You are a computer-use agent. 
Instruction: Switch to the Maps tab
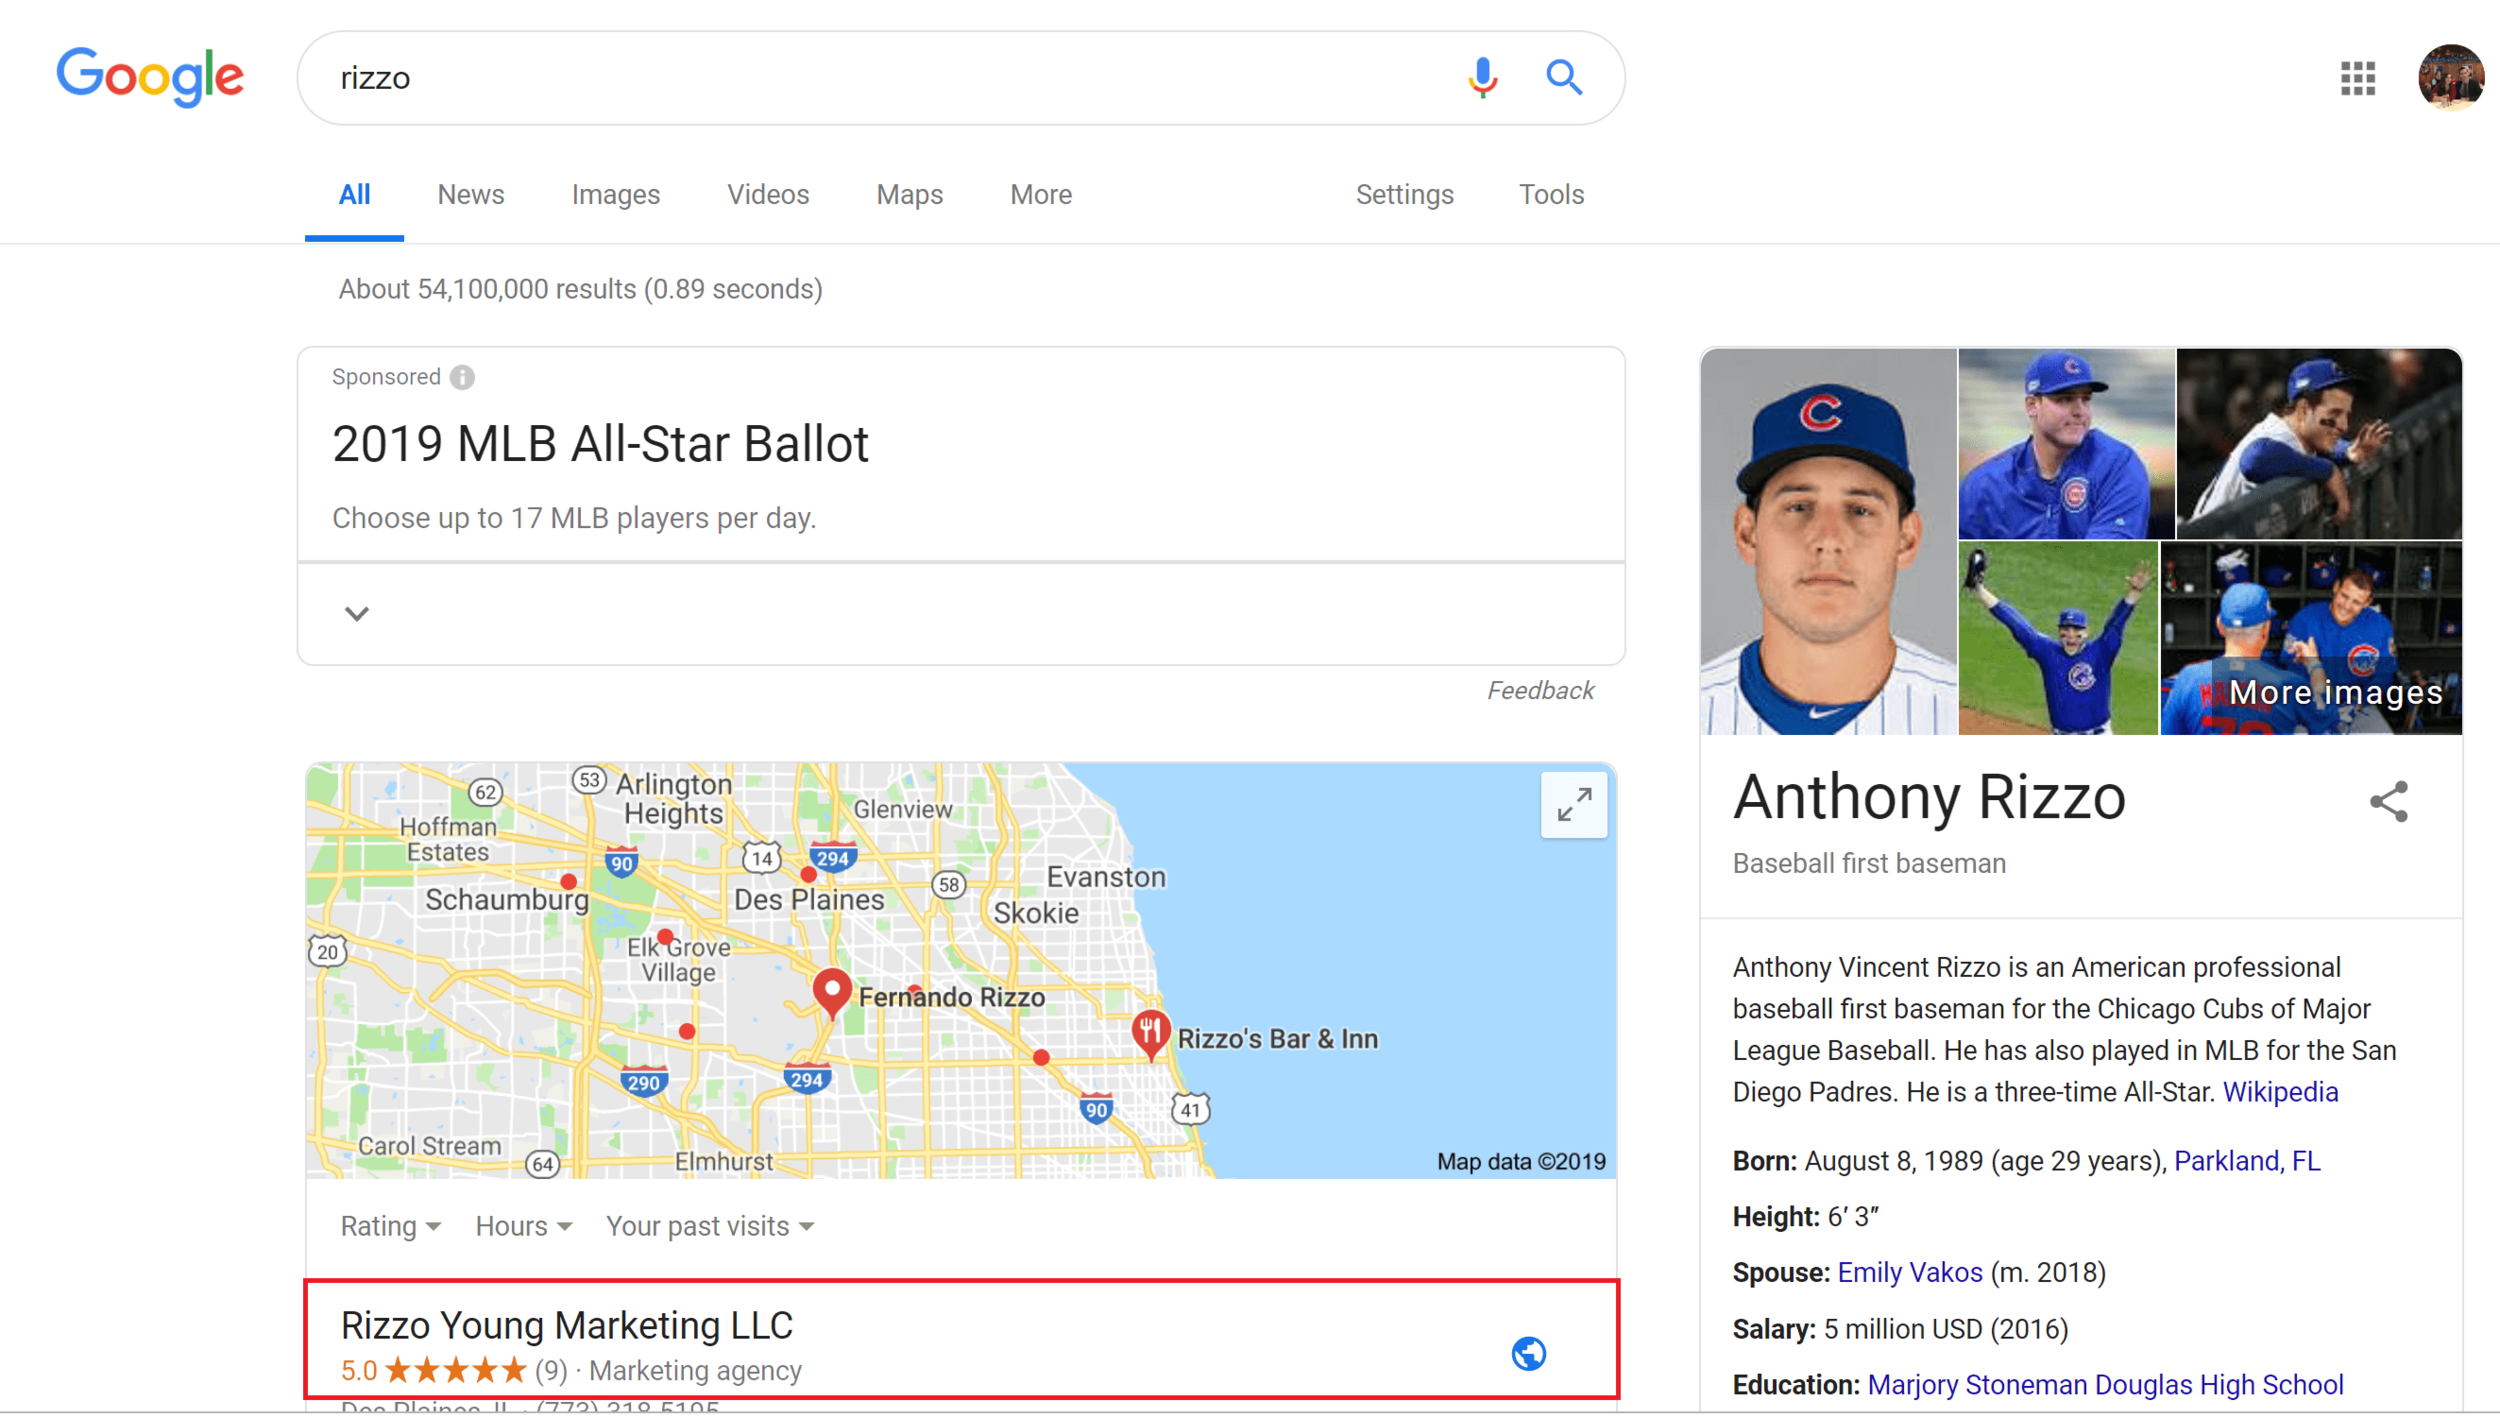point(909,194)
